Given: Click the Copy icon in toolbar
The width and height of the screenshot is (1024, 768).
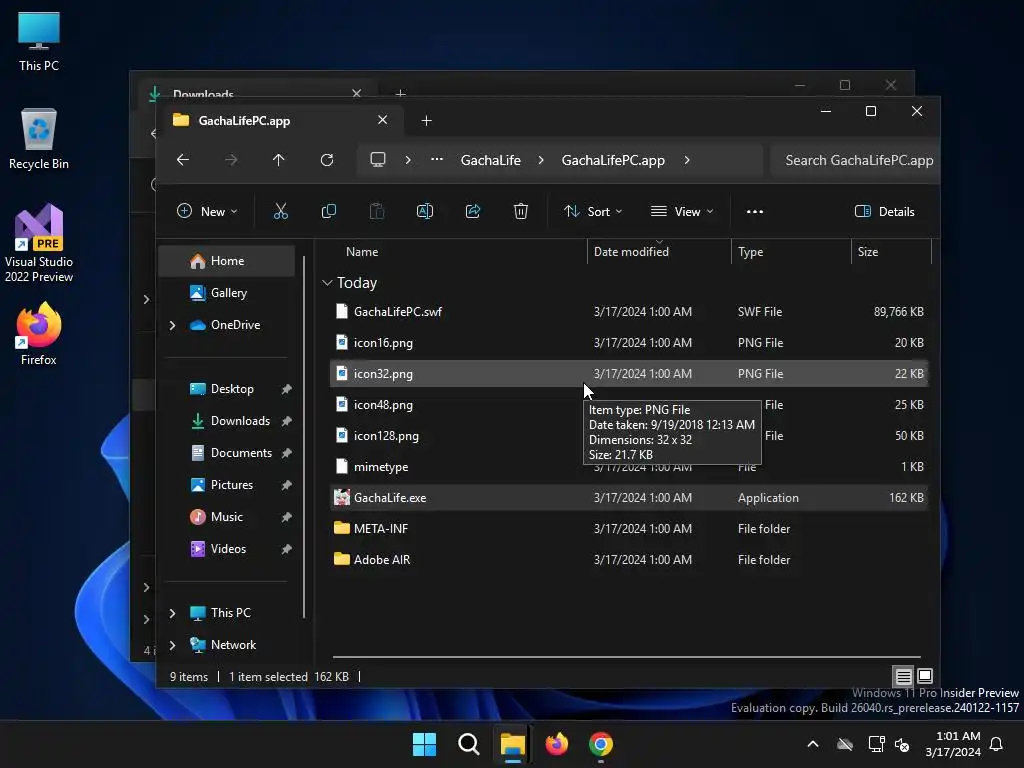Looking at the screenshot, I should coord(328,211).
